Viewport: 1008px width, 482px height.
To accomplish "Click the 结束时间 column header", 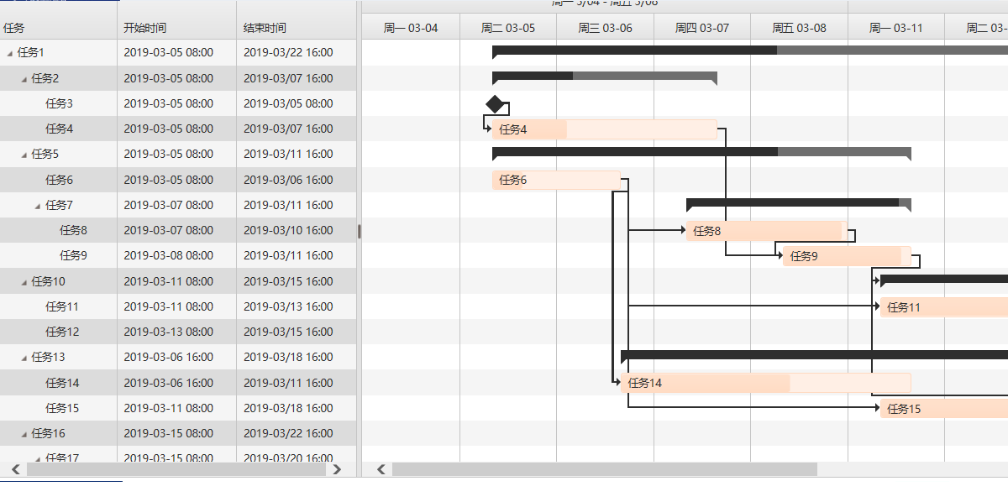I will point(296,28).
